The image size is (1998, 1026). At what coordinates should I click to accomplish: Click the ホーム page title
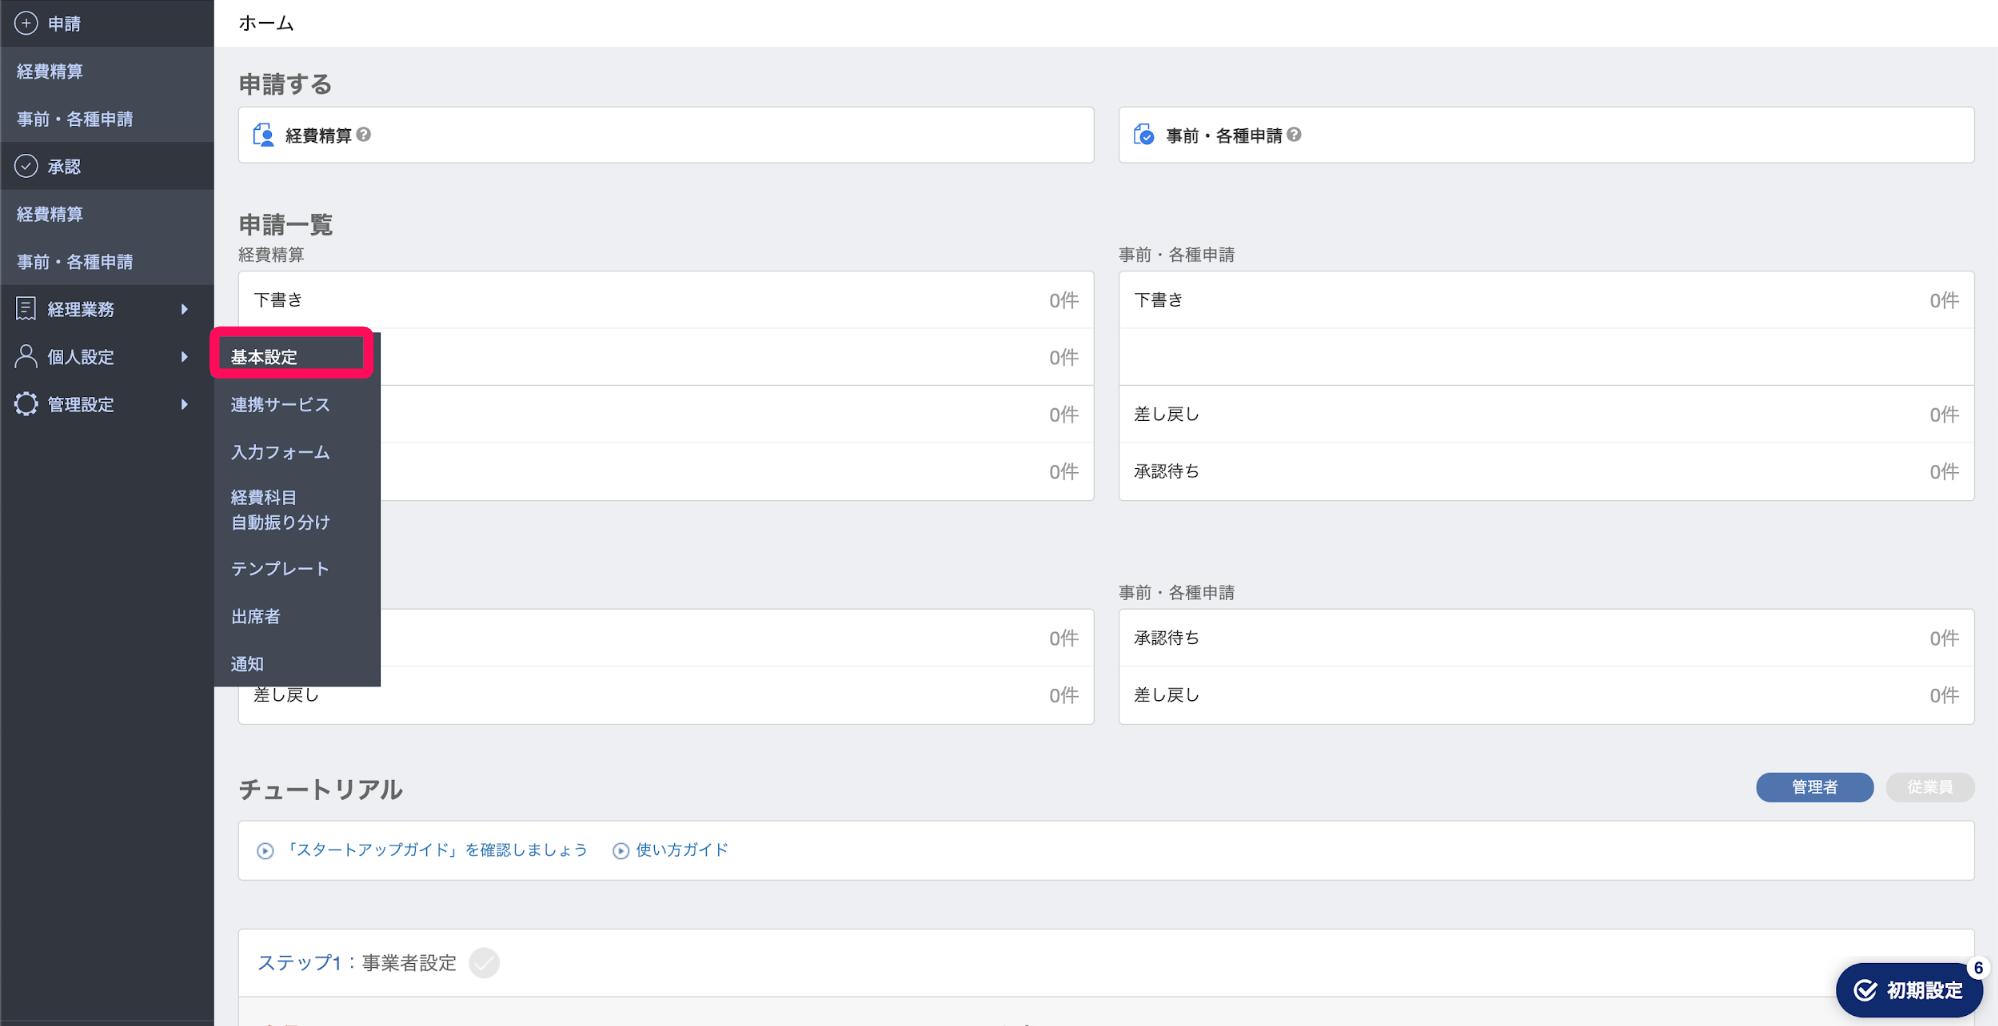266,23
